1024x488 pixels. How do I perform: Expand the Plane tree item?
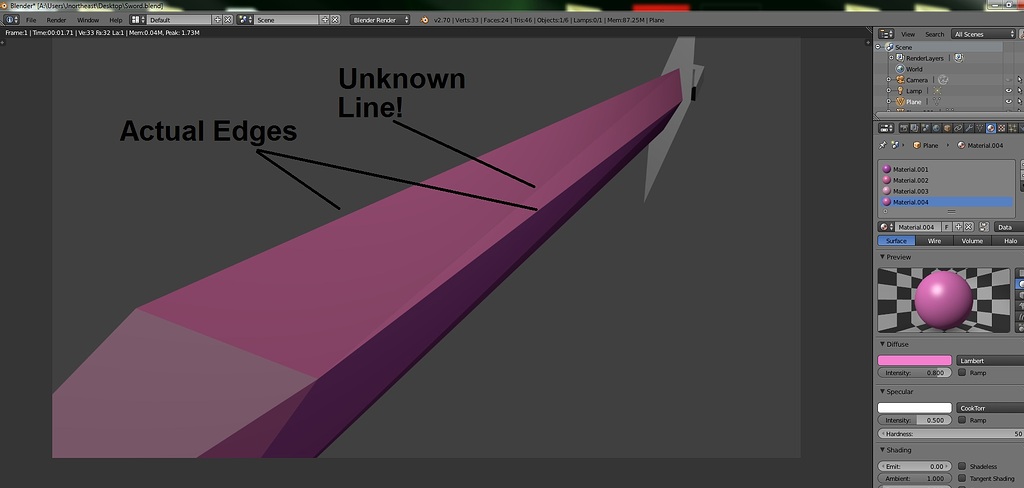pyautogui.click(x=888, y=101)
